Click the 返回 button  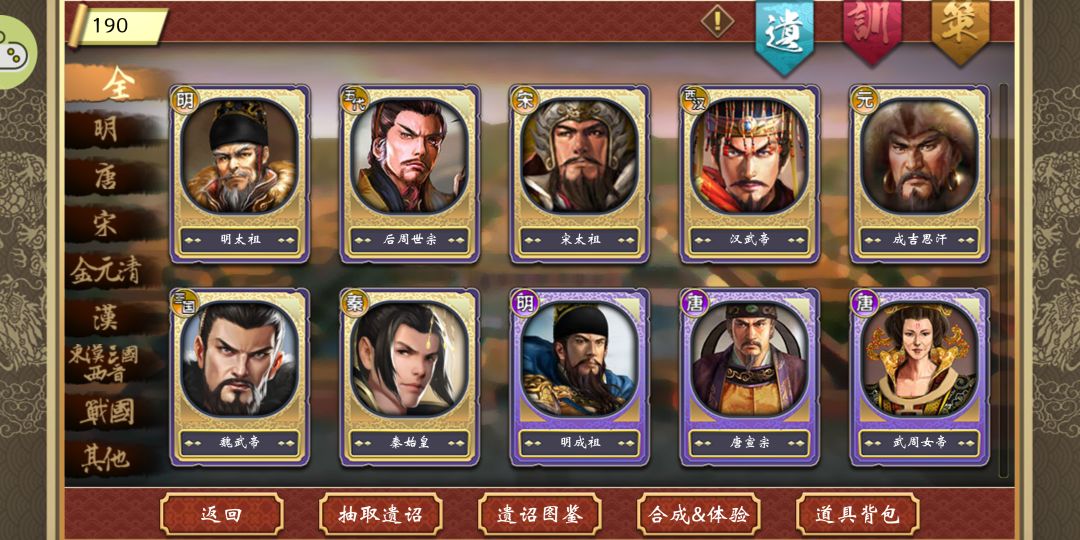[222, 514]
